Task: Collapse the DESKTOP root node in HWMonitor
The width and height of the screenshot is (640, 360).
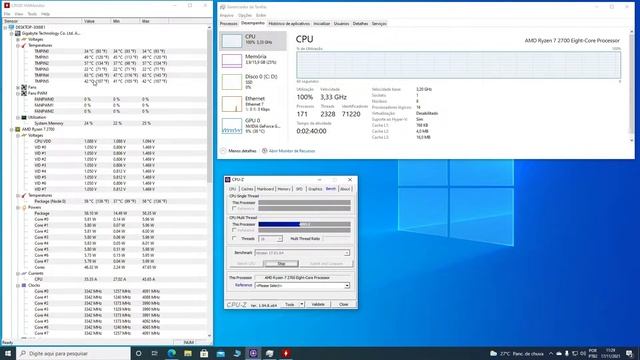Action: (6, 27)
